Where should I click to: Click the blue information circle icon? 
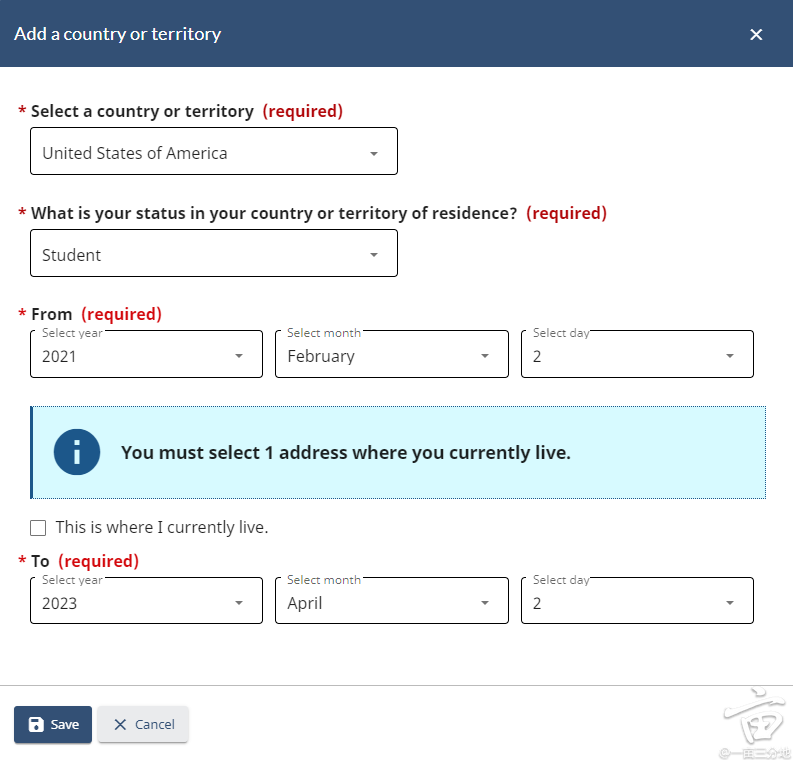(77, 452)
